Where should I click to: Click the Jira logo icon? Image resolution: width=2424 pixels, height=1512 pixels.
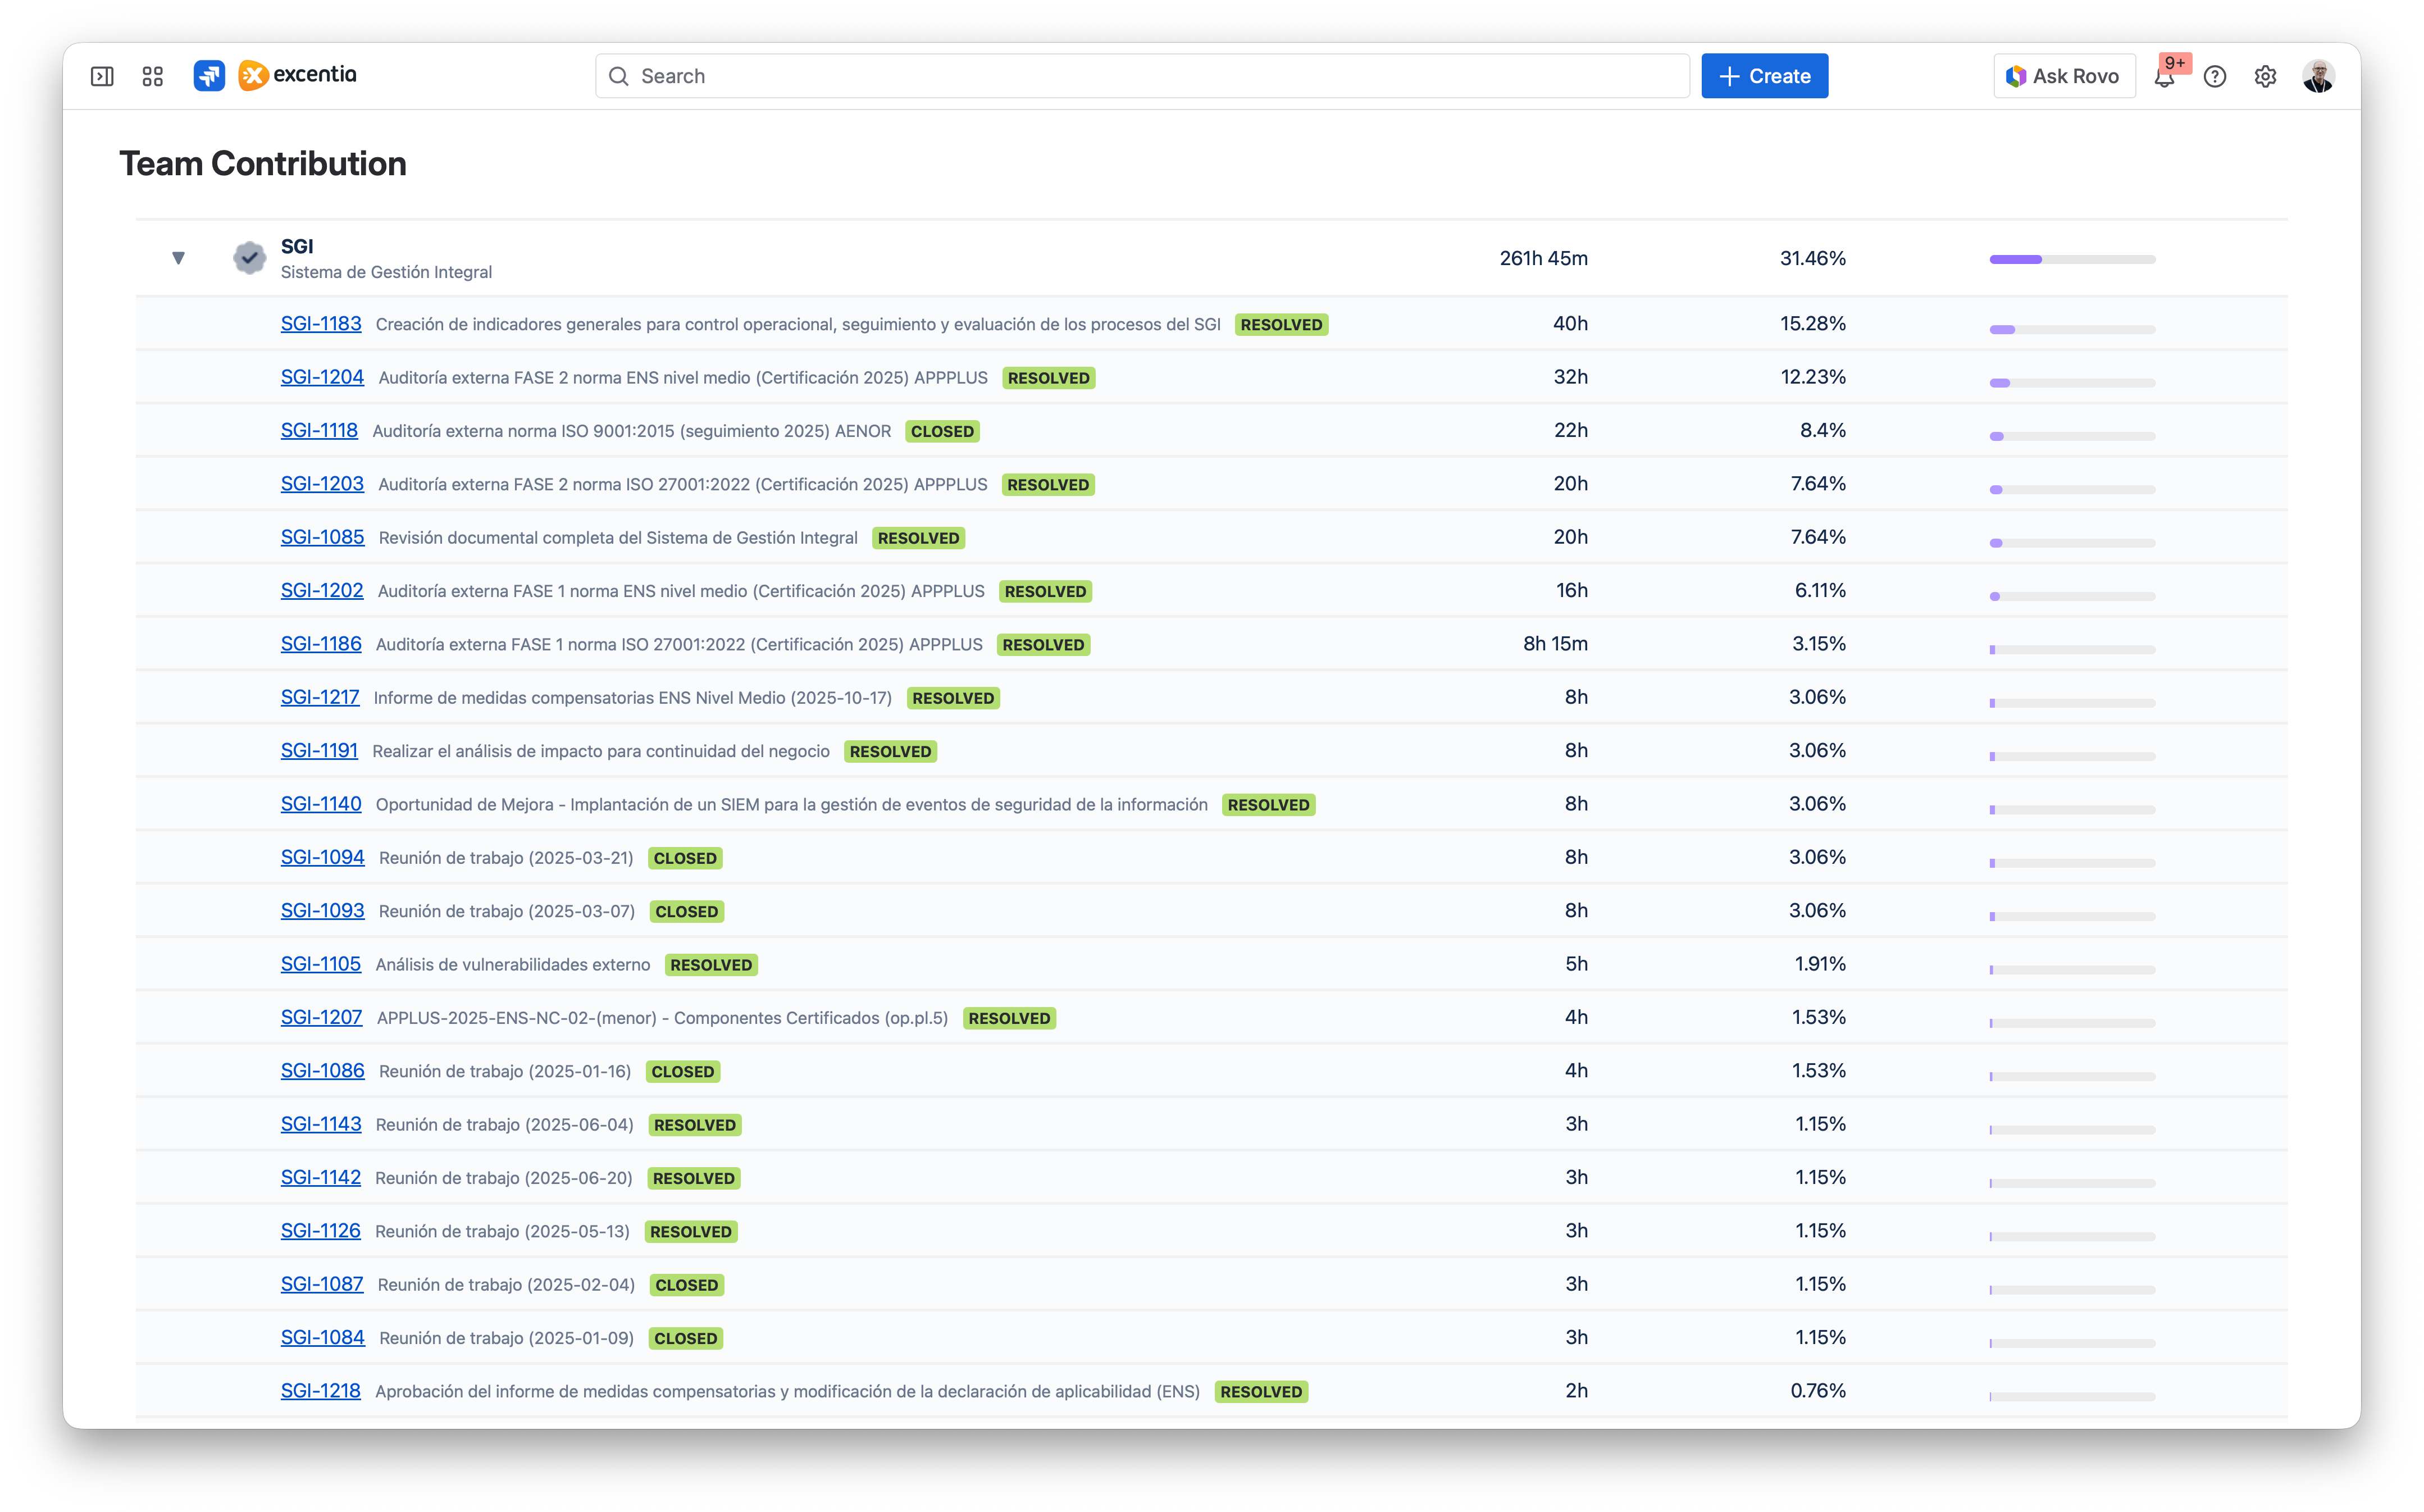209,76
